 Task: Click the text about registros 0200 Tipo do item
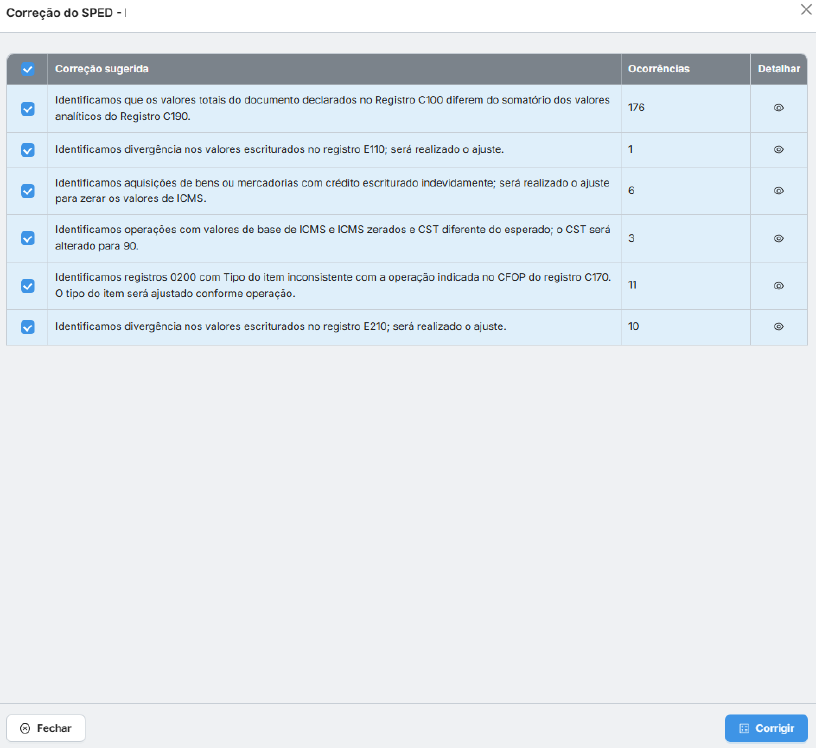[x=333, y=285]
